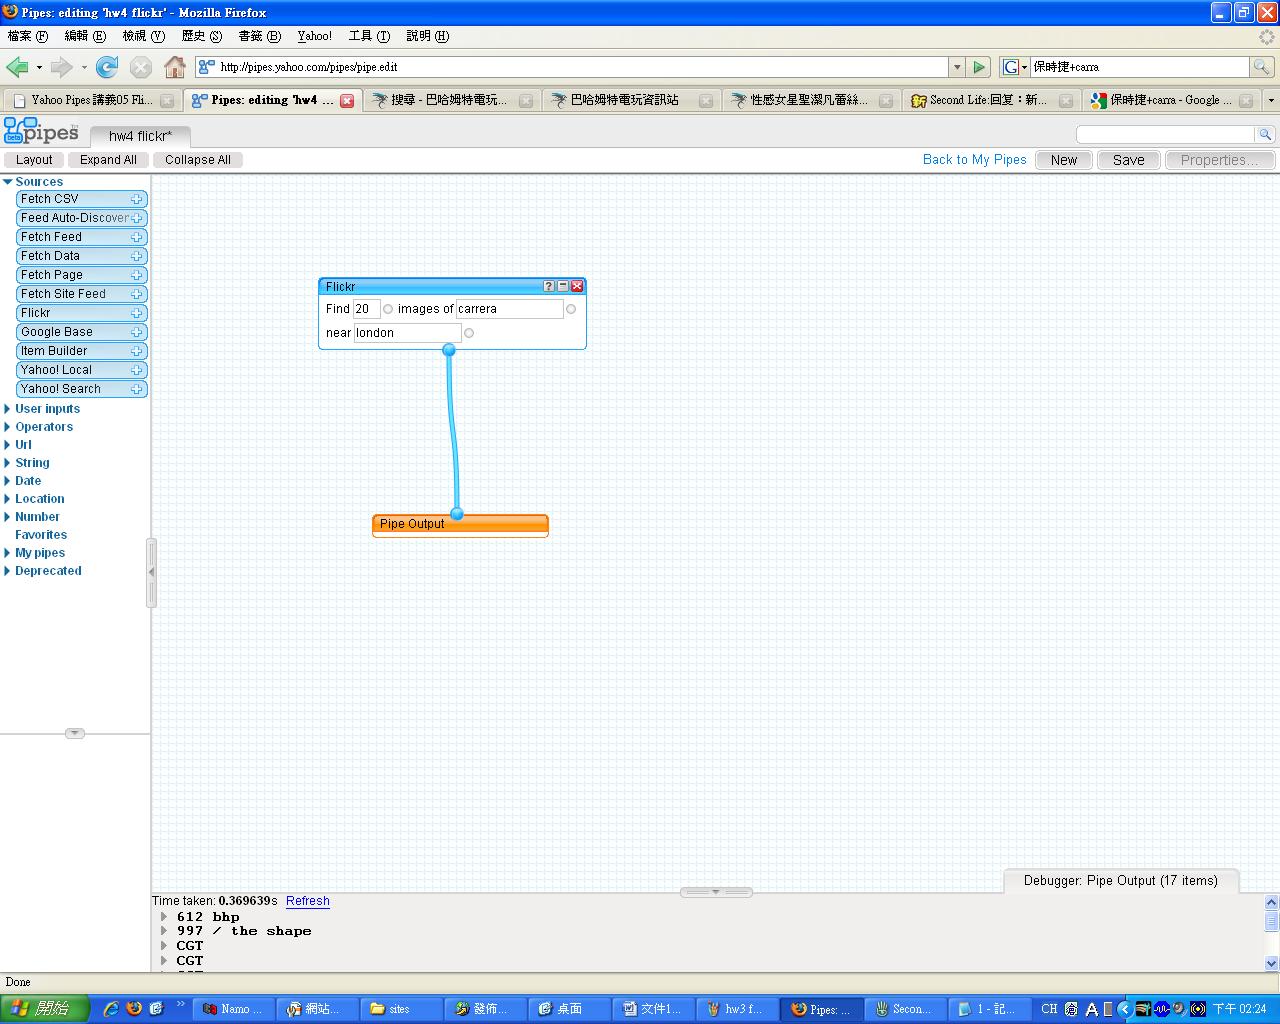Click the green Go arrow beside address bar
Viewport: 1280px width, 1024px height.
979,67
